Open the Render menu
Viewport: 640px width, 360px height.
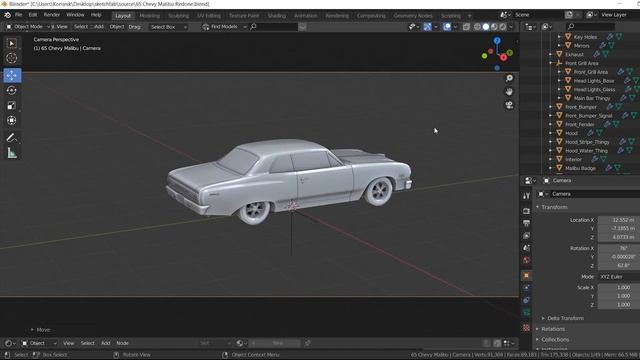coord(52,15)
